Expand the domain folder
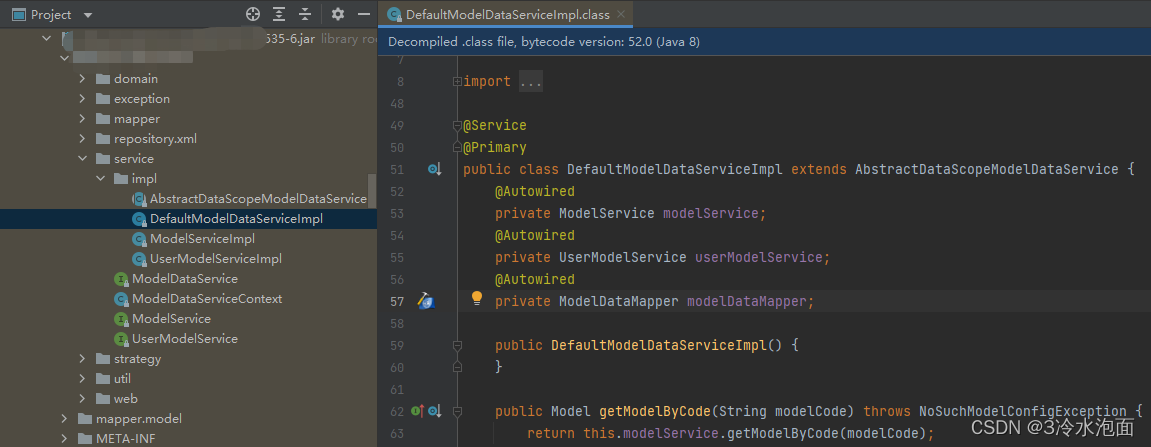This screenshot has width=1151, height=447. (x=82, y=79)
